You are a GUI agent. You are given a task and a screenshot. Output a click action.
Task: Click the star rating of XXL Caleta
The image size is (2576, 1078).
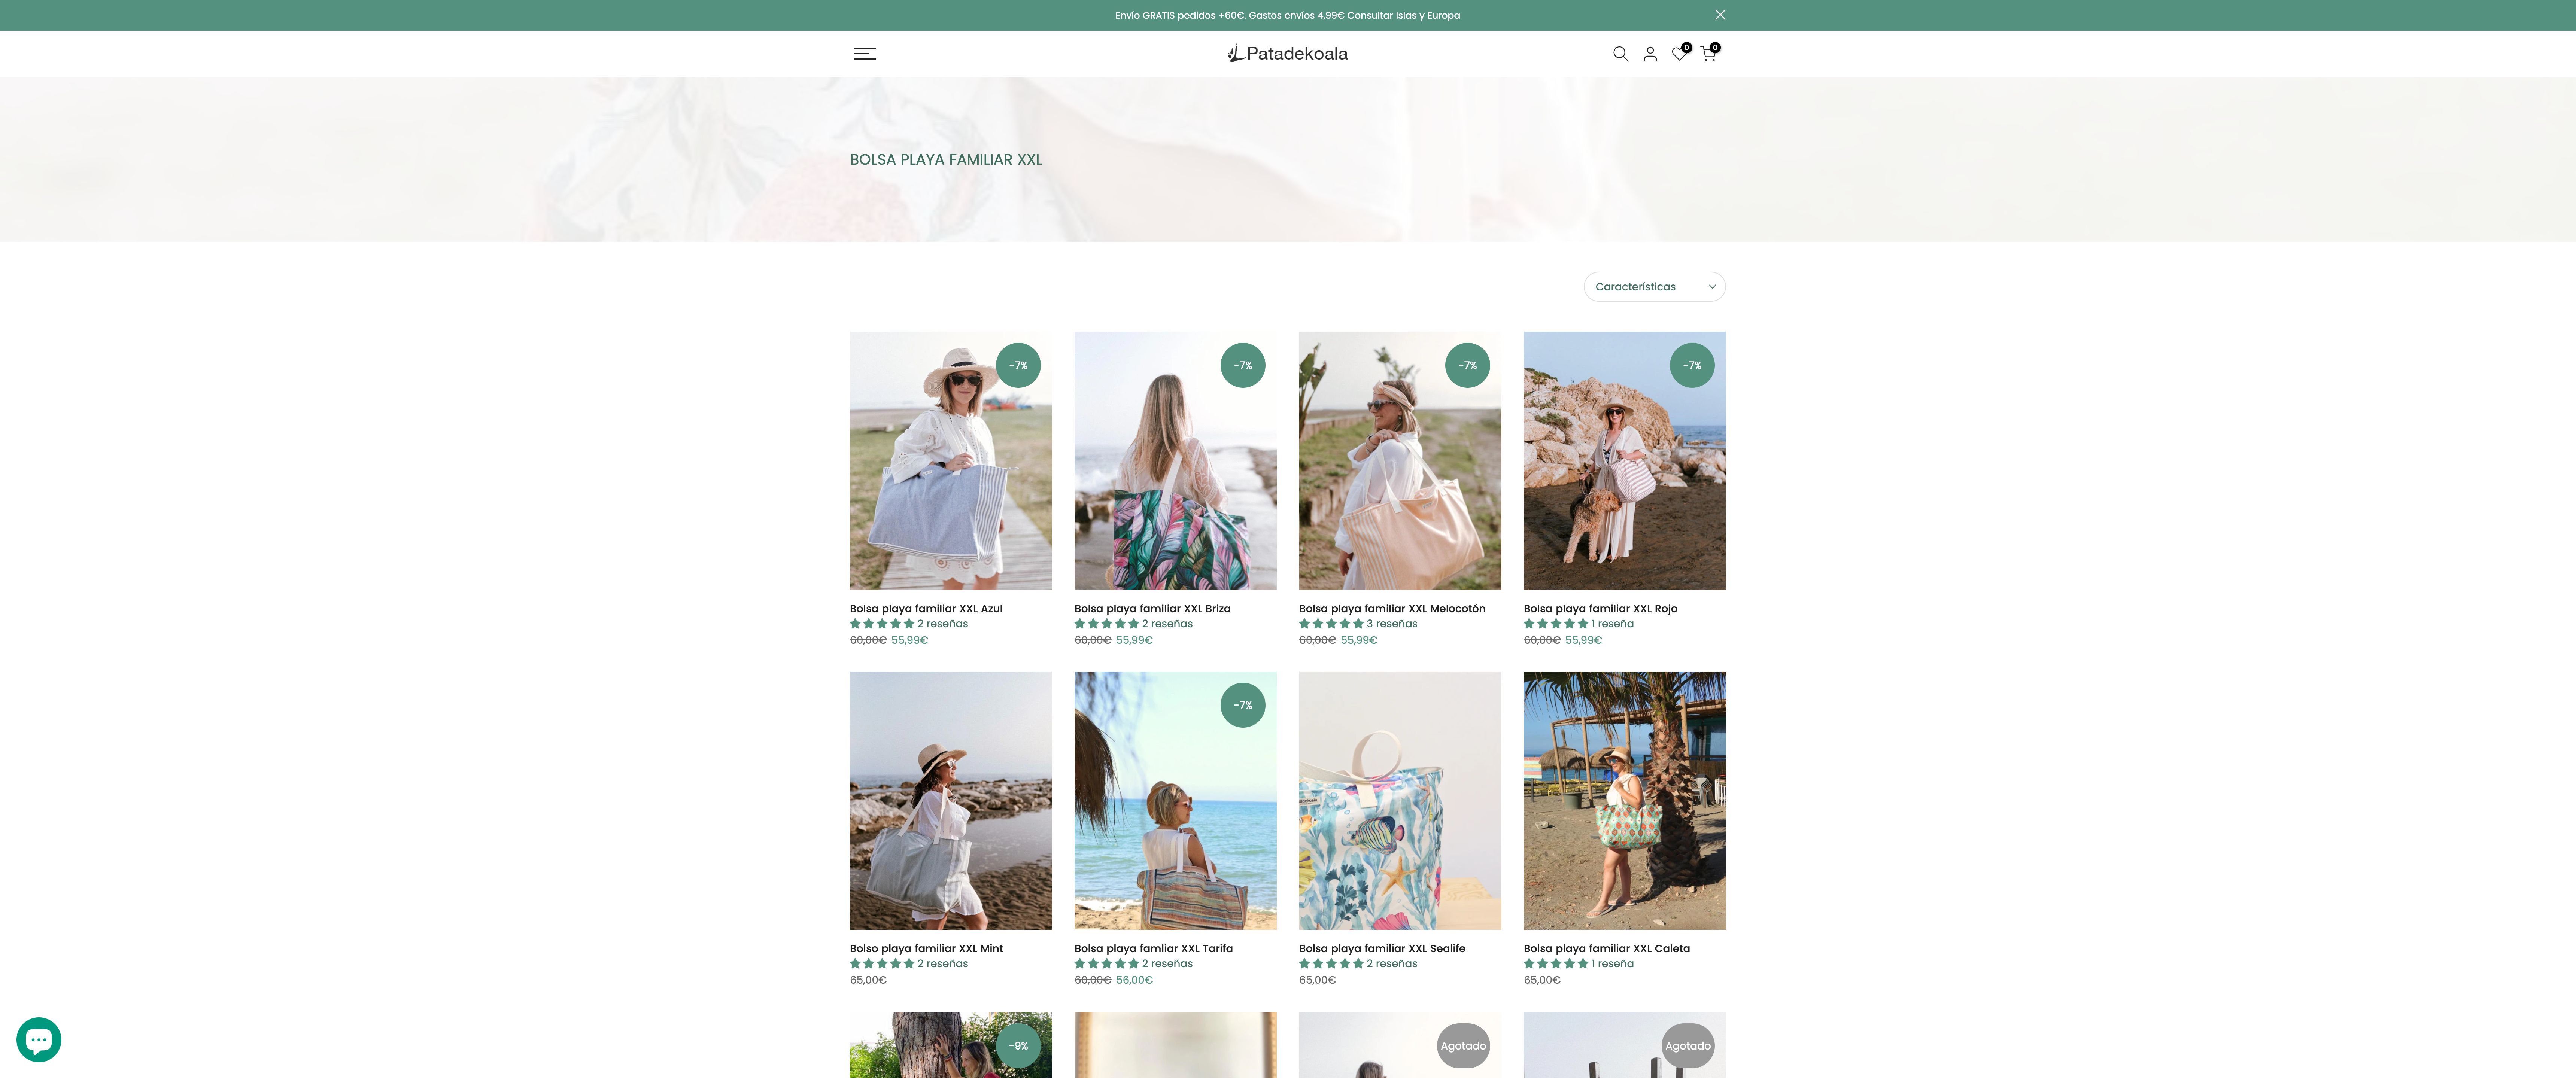coord(1556,964)
